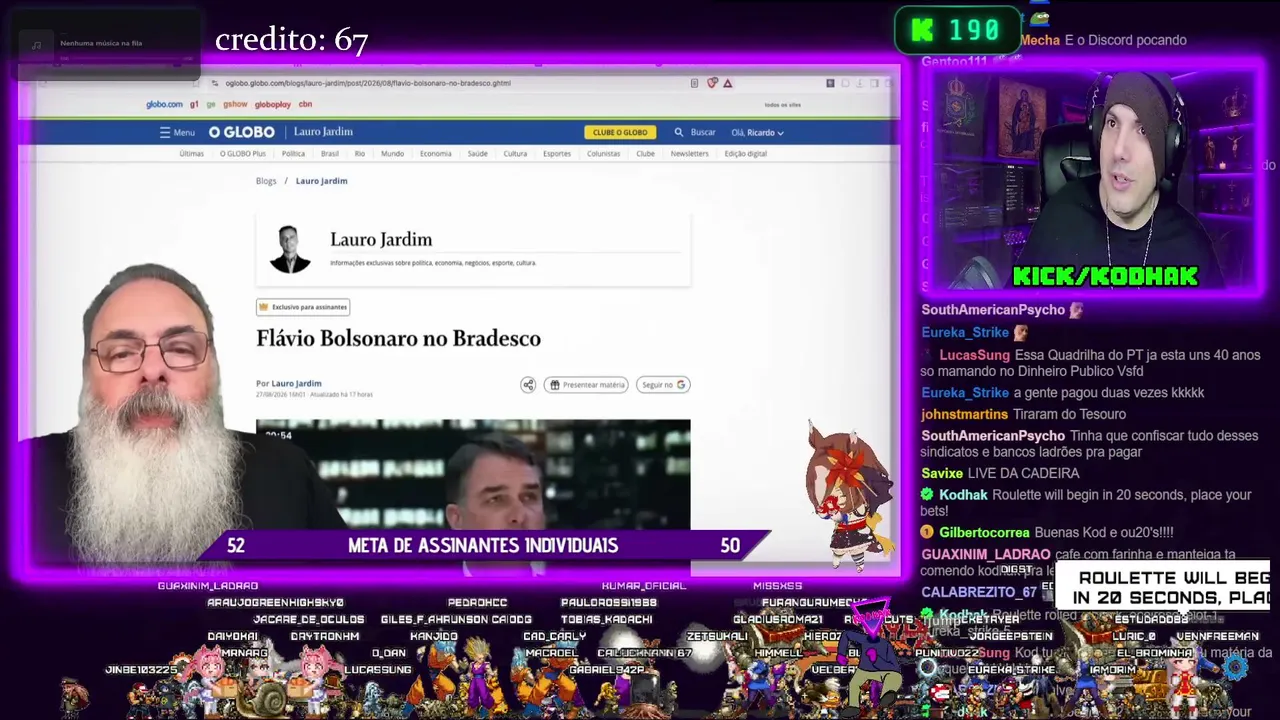Open the Clube section in the nav bar

coord(646,154)
